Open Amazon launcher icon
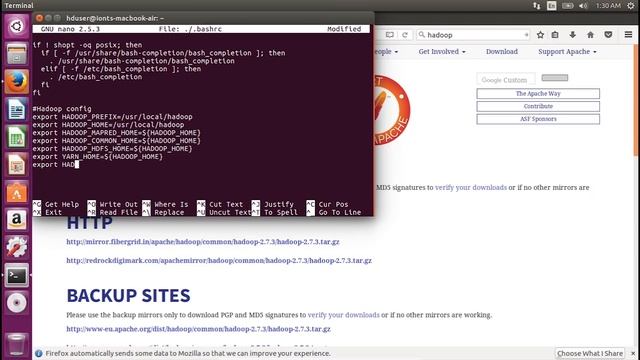The height and width of the screenshot is (360, 640). click(x=16, y=220)
